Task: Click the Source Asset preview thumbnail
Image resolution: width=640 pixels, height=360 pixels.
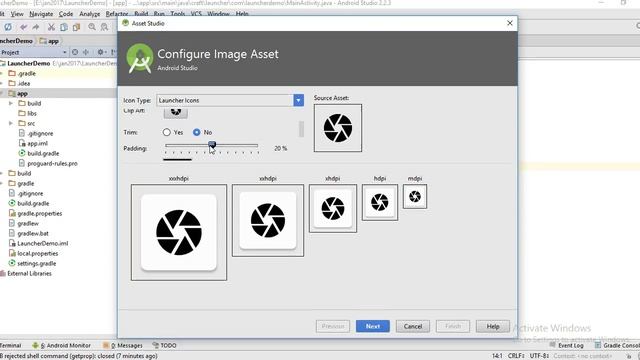Action: [x=338, y=128]
